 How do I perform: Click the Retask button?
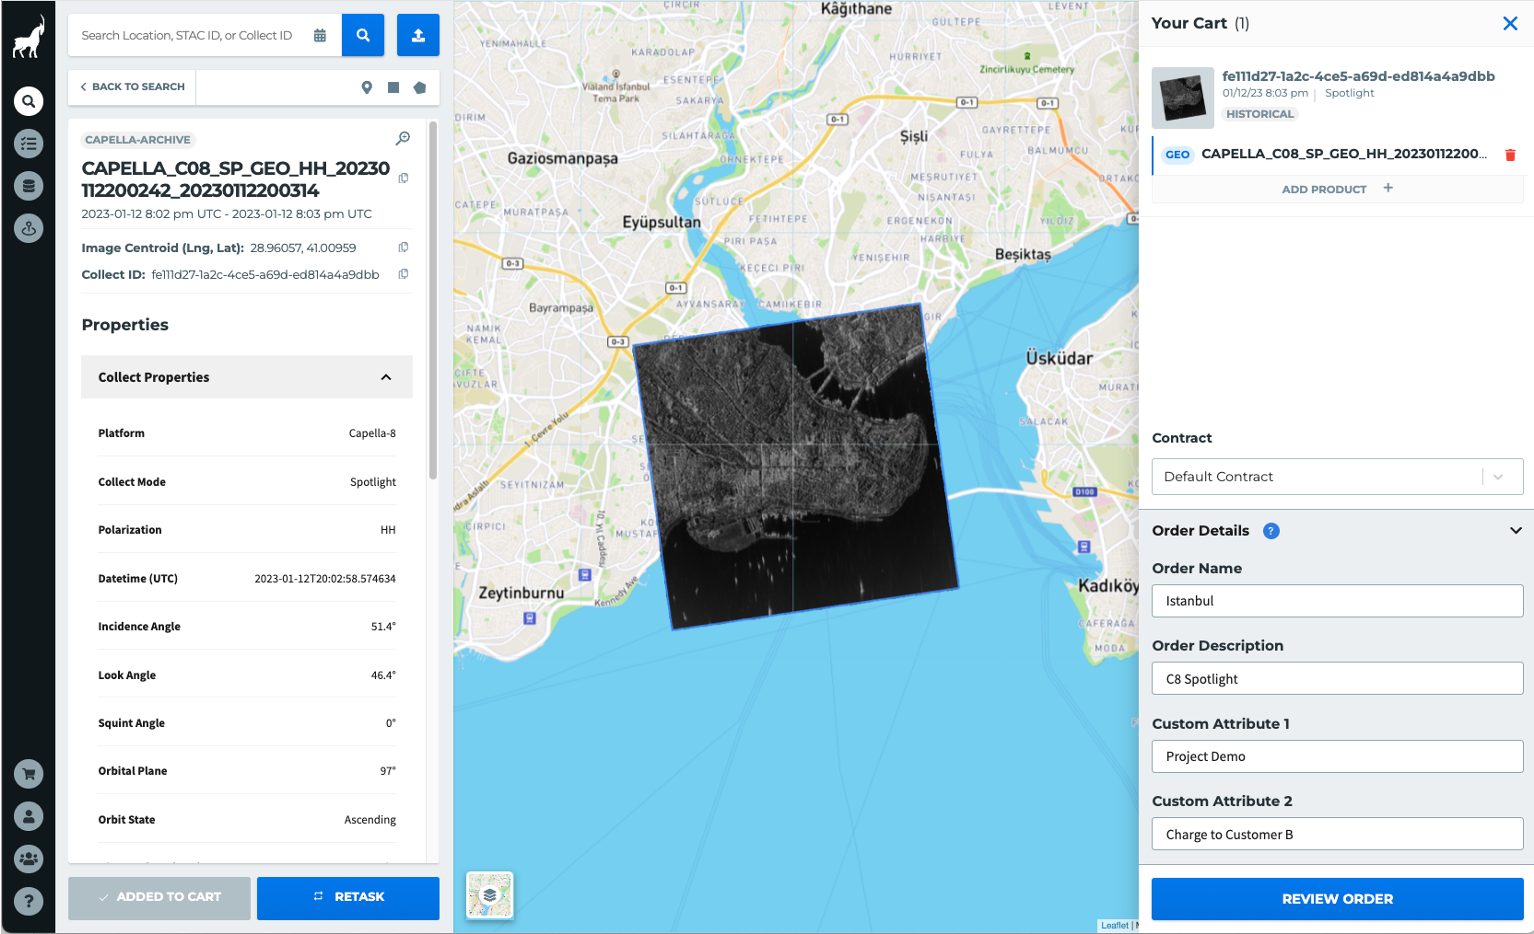tap(348, 898)
